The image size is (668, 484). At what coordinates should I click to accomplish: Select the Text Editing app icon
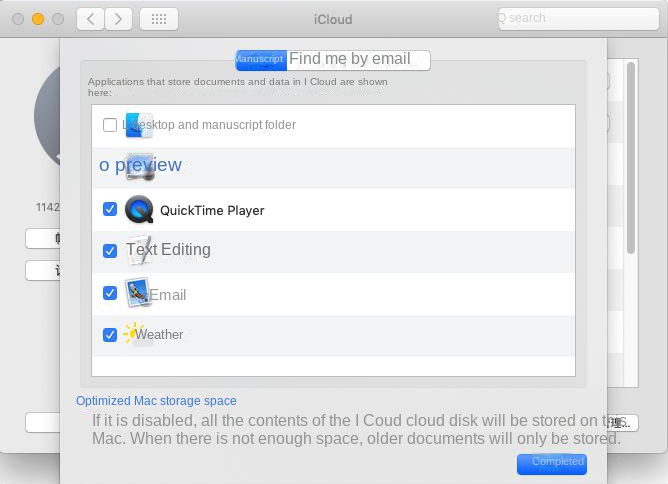[x=140, y=250]
